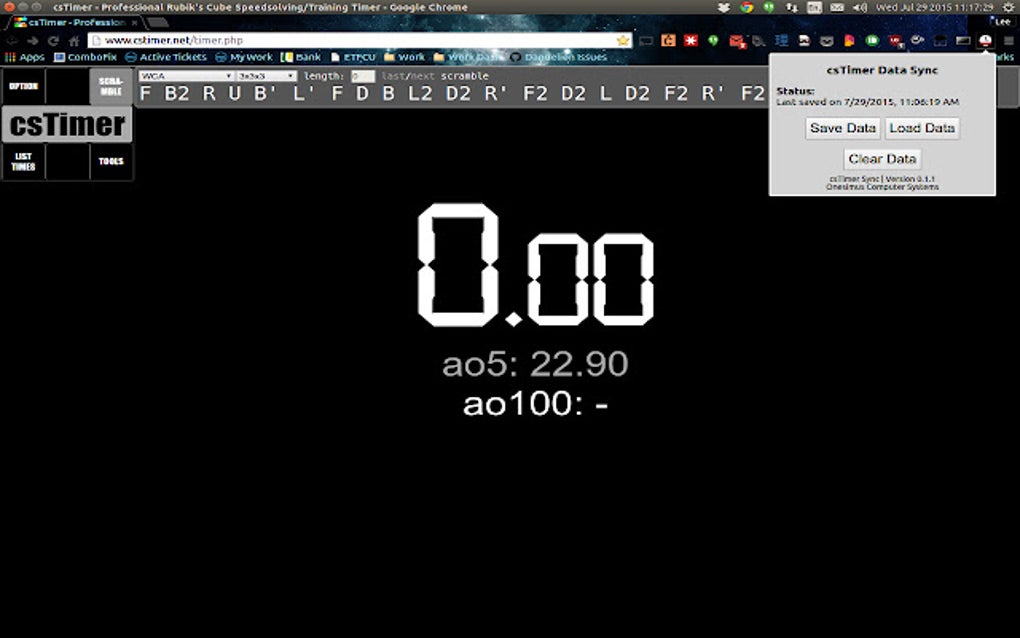Open the TOOLS panel

point(110,161)
